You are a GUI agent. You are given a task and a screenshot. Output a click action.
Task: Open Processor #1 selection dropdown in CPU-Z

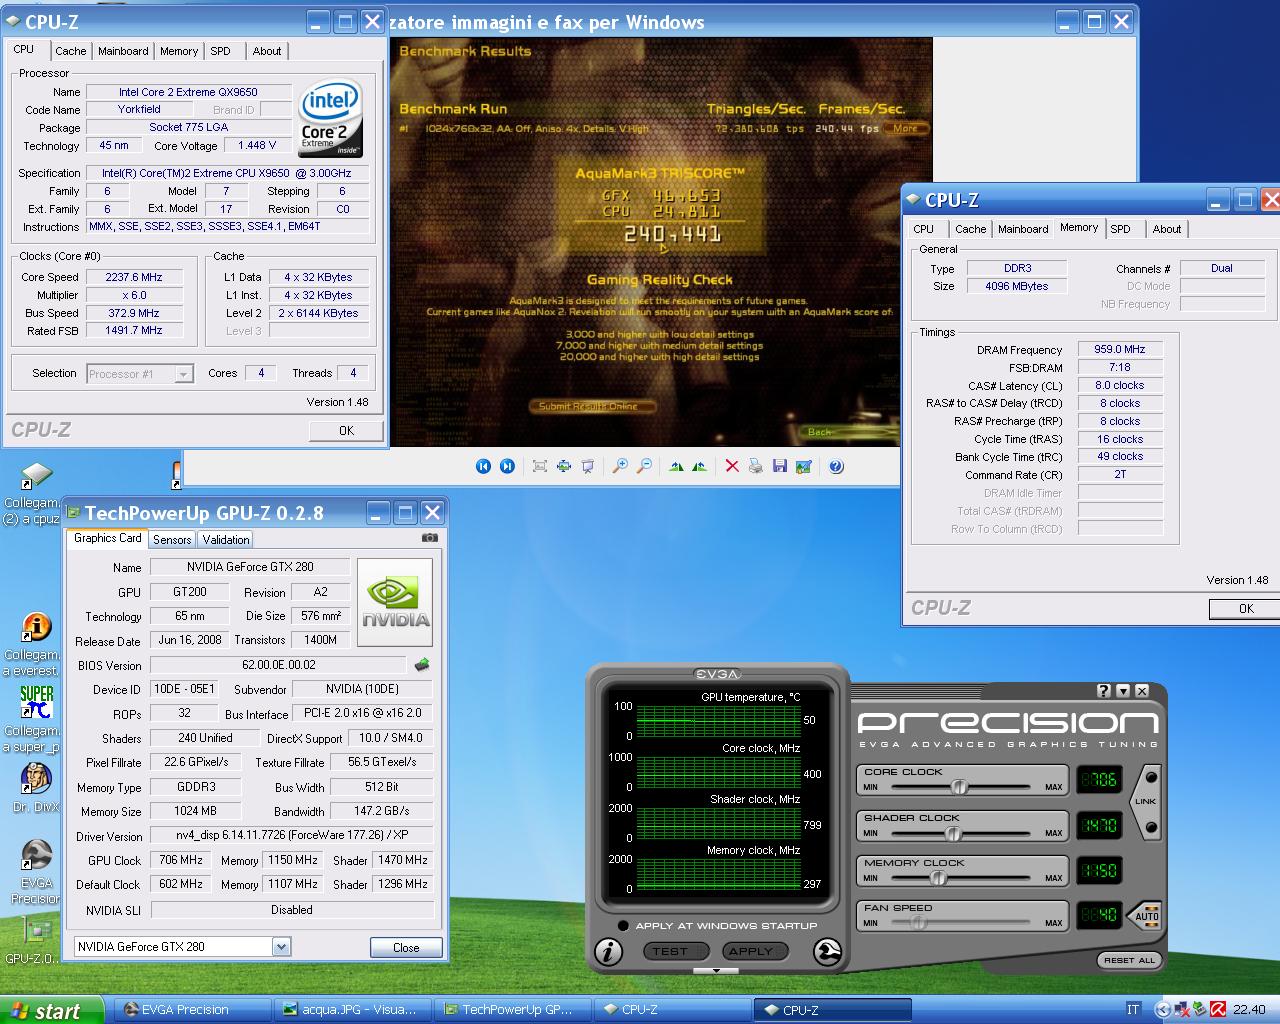click(183, 374)
